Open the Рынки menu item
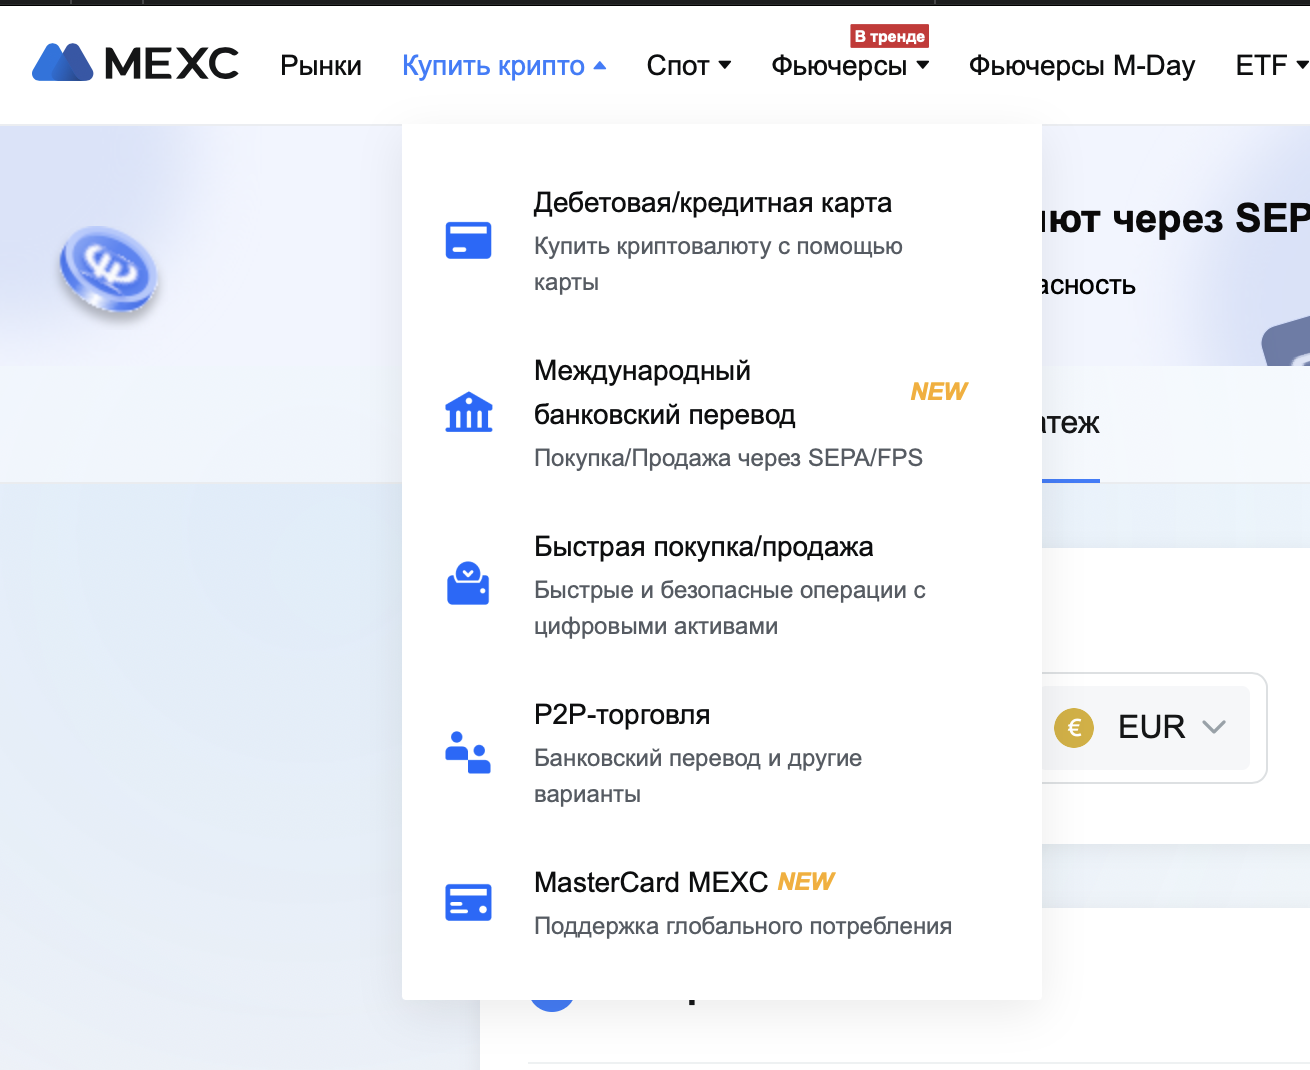 (x=320, y=66)
